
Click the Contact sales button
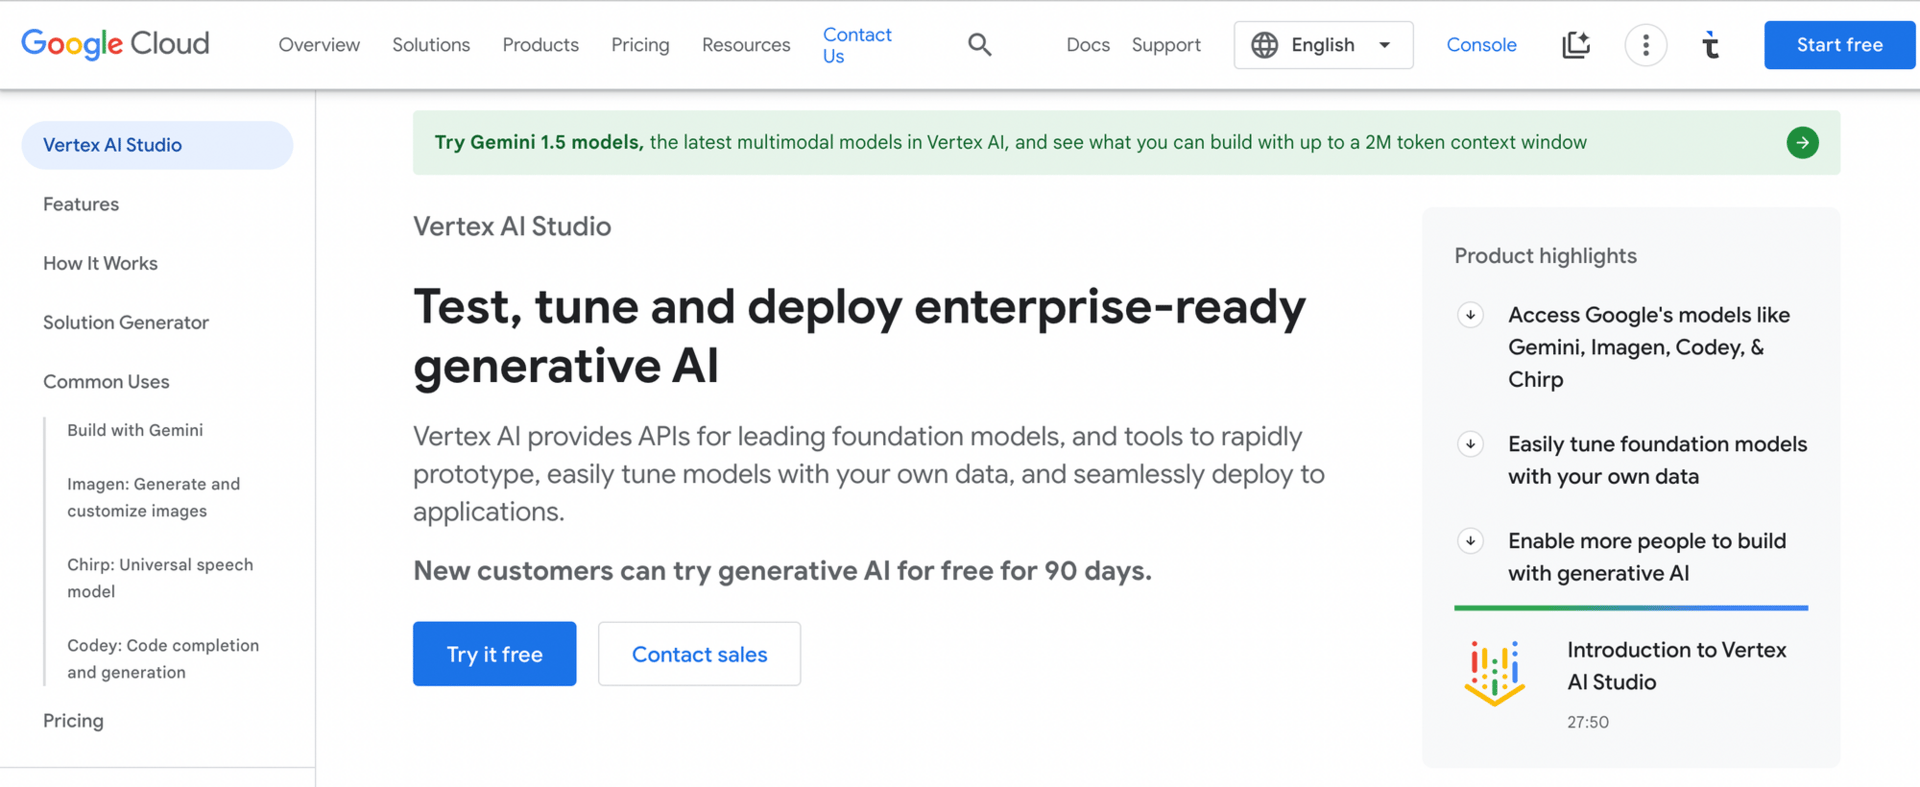coord(700,654)
